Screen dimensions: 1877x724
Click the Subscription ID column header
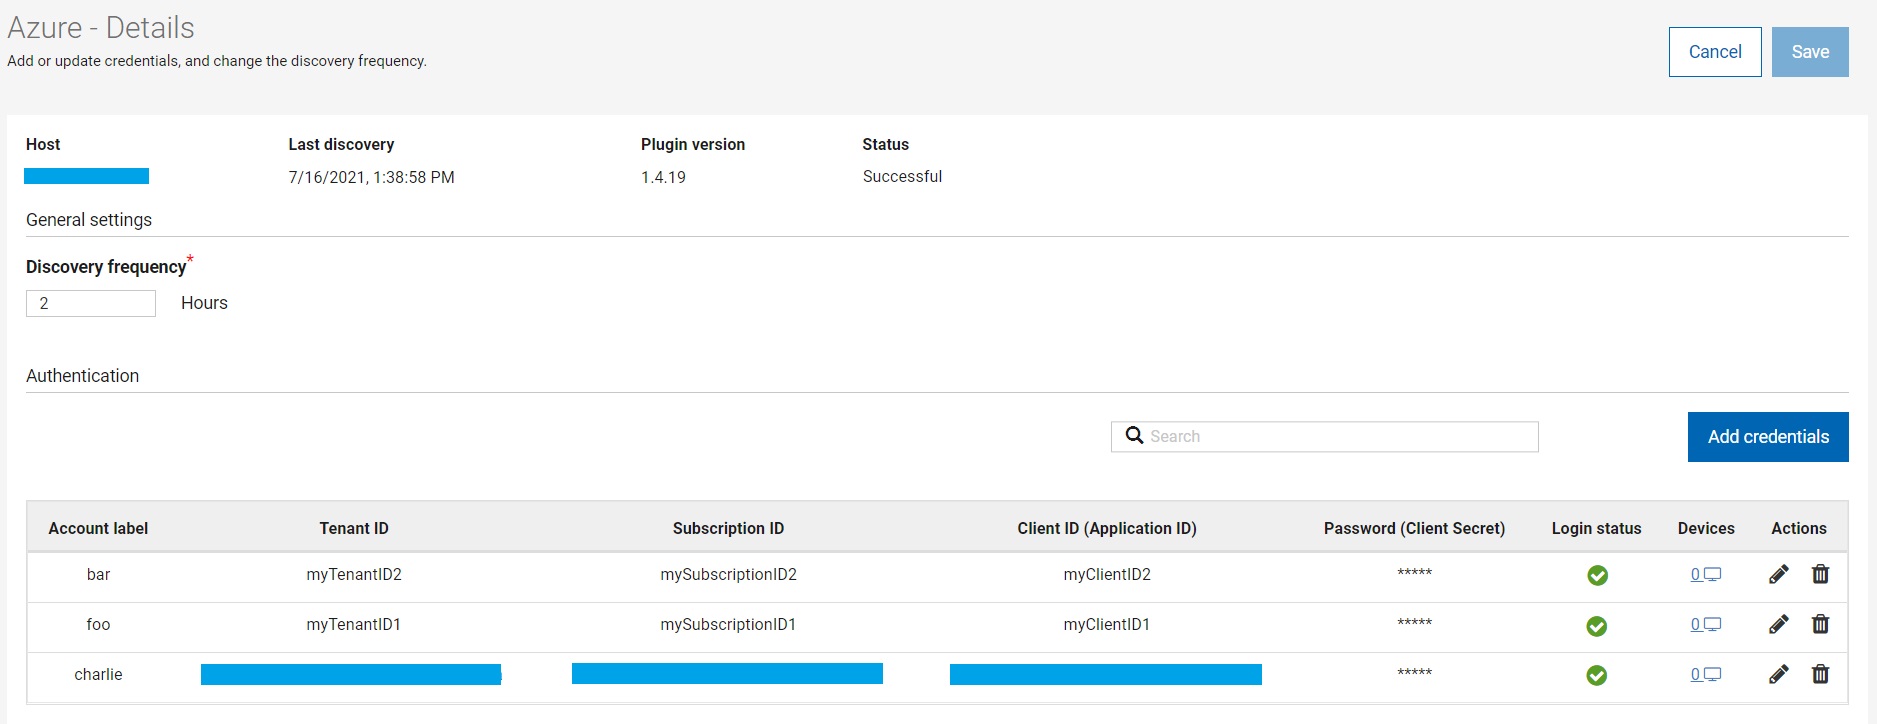(x=728, y=529)
